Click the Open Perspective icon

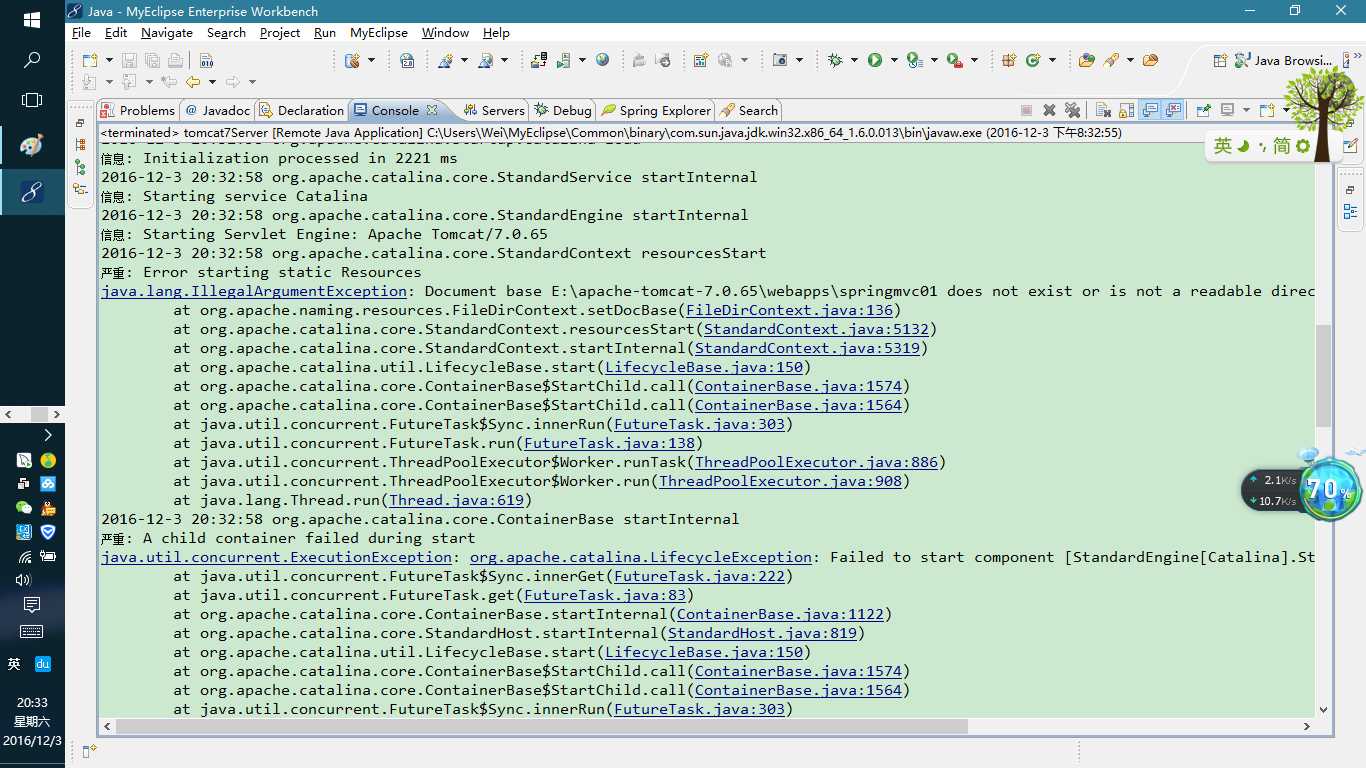click(1220, 60)
